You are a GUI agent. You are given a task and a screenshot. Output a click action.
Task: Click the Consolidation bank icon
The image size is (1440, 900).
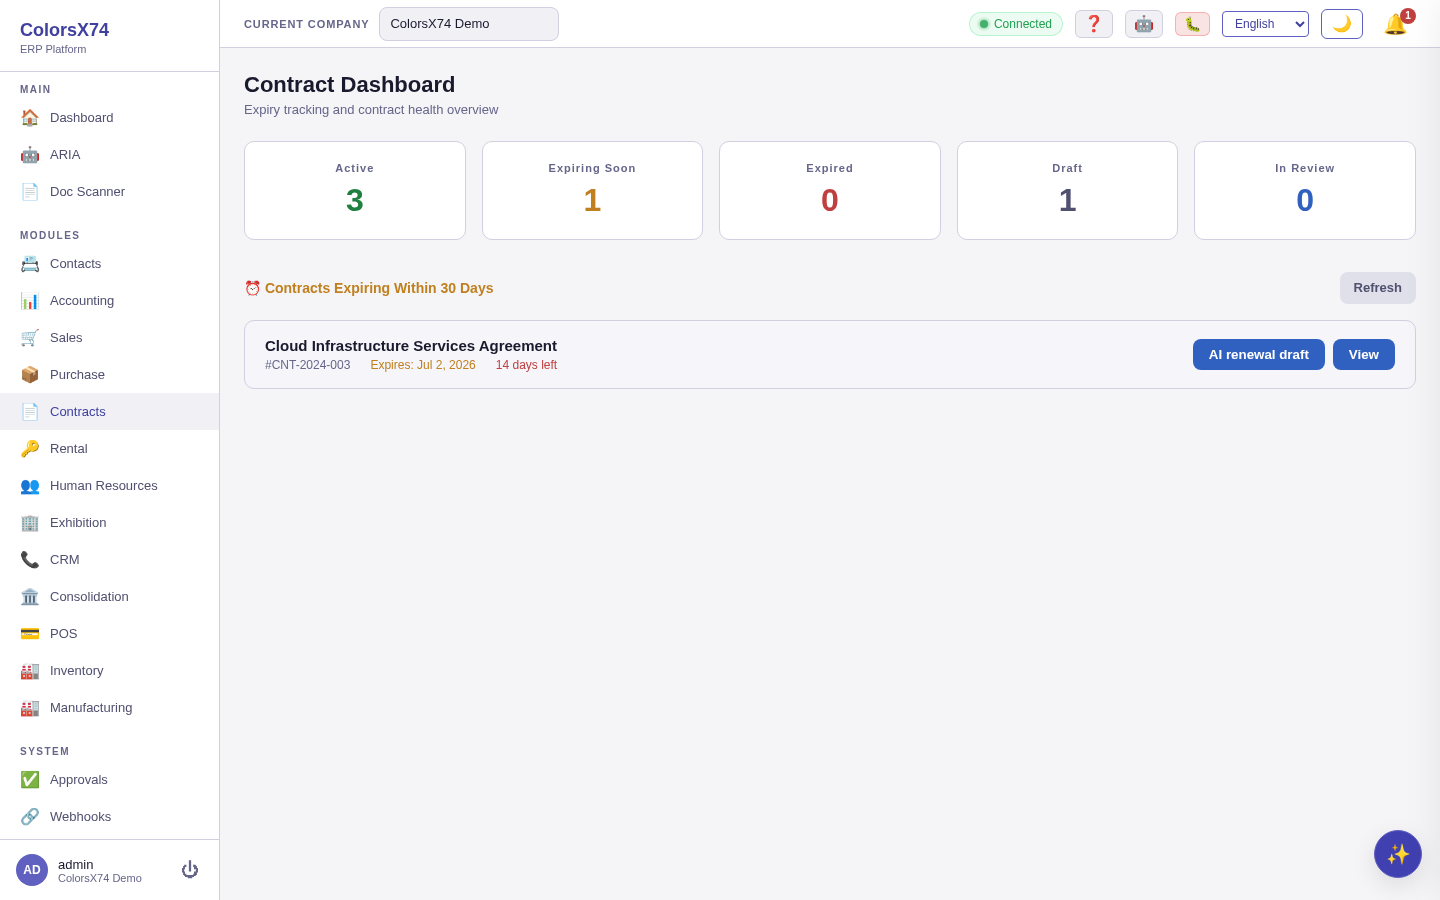click(30, 596)
